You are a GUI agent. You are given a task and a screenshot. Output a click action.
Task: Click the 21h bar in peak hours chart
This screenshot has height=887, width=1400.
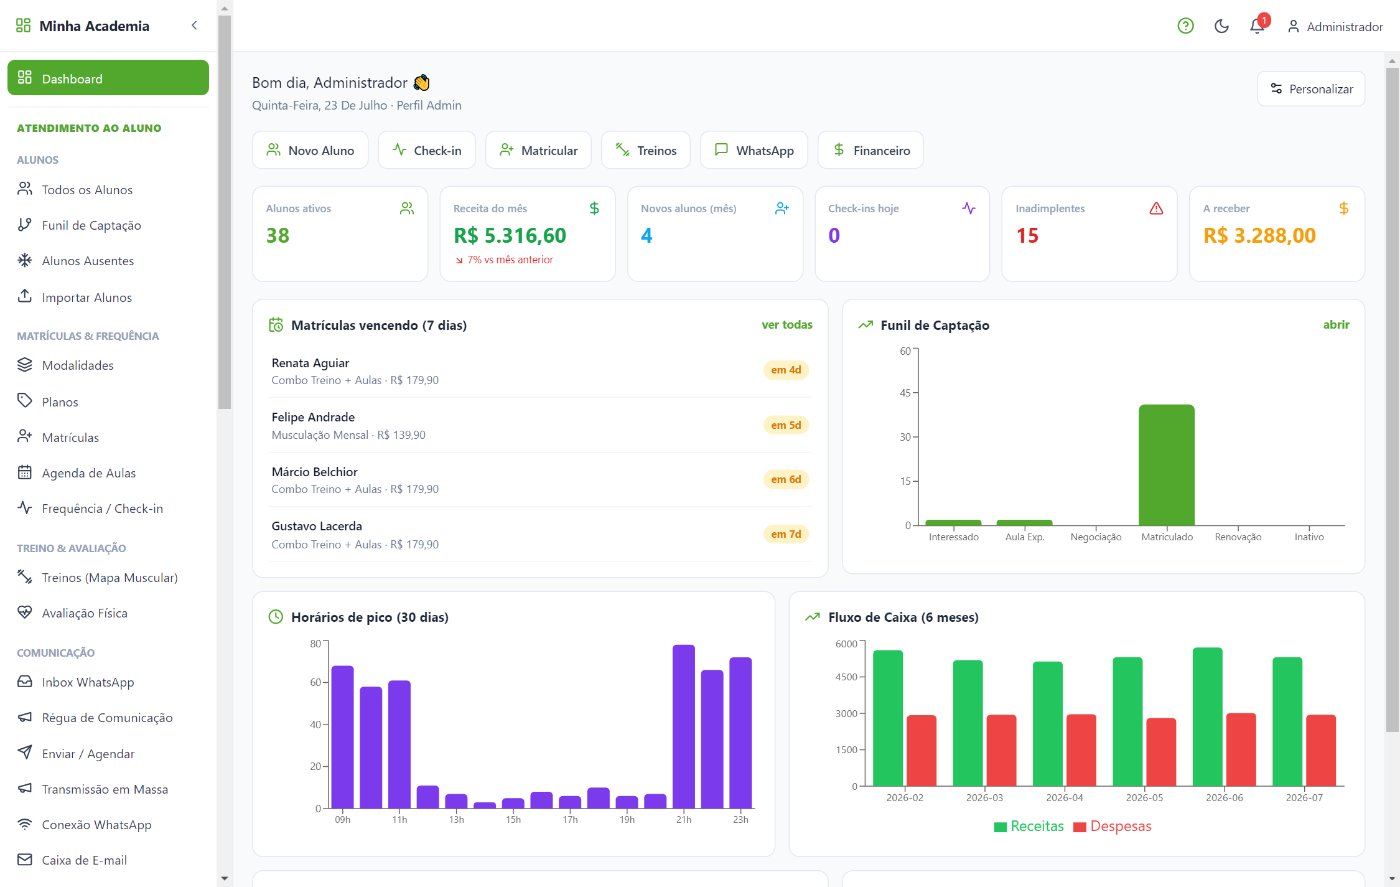684,726
